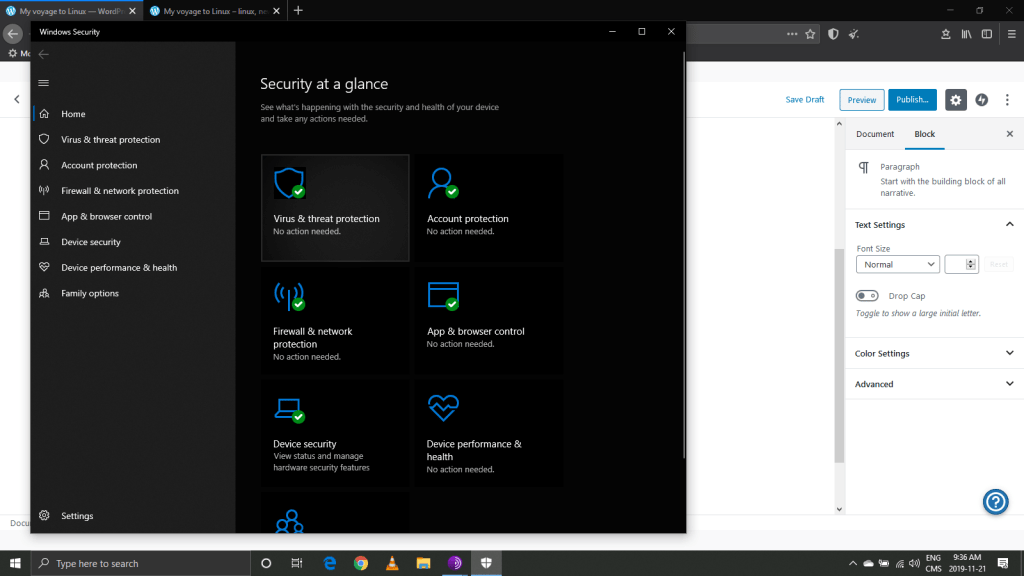
Task: Click the WordPress settings gear icon
Action: click(x=956, y=100)
